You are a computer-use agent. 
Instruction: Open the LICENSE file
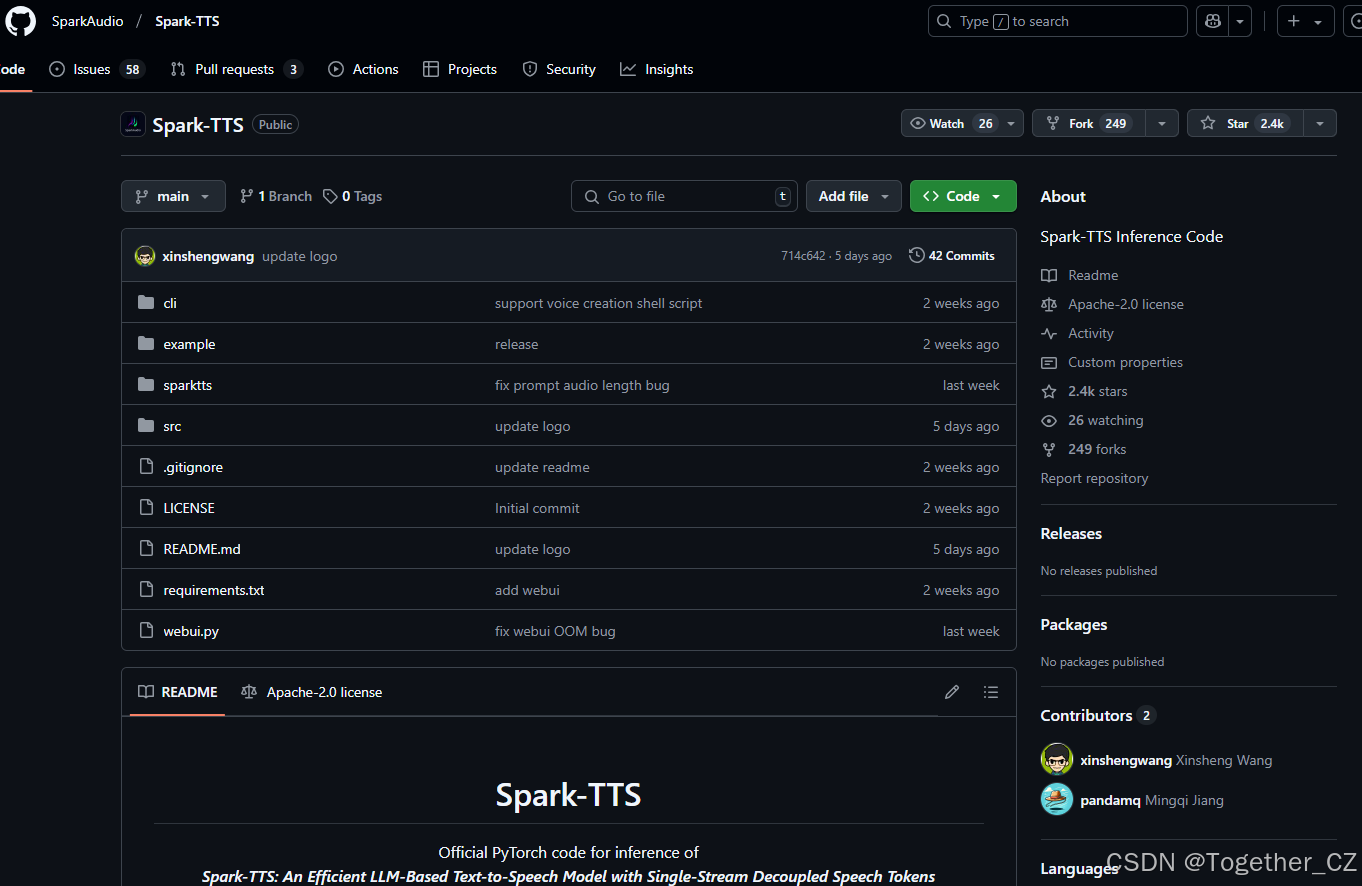189,508
